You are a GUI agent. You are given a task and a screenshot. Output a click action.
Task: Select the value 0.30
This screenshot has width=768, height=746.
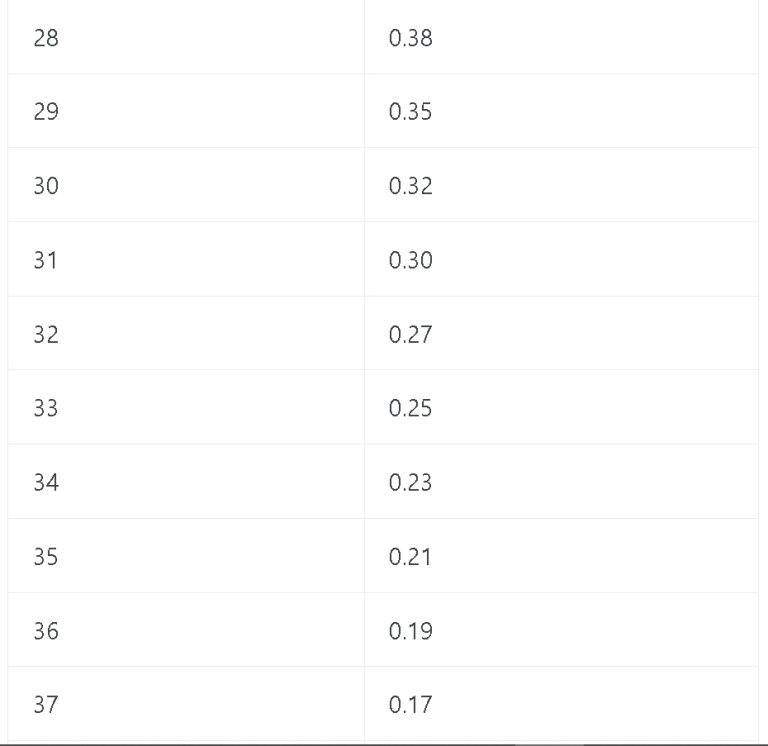click(x=410, y=260)
